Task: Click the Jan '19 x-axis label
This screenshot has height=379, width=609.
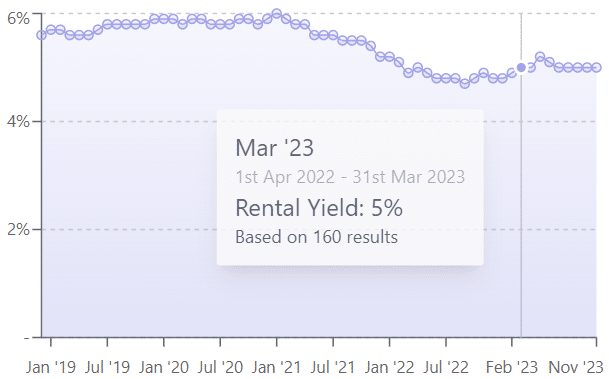Action: [51, 367]
